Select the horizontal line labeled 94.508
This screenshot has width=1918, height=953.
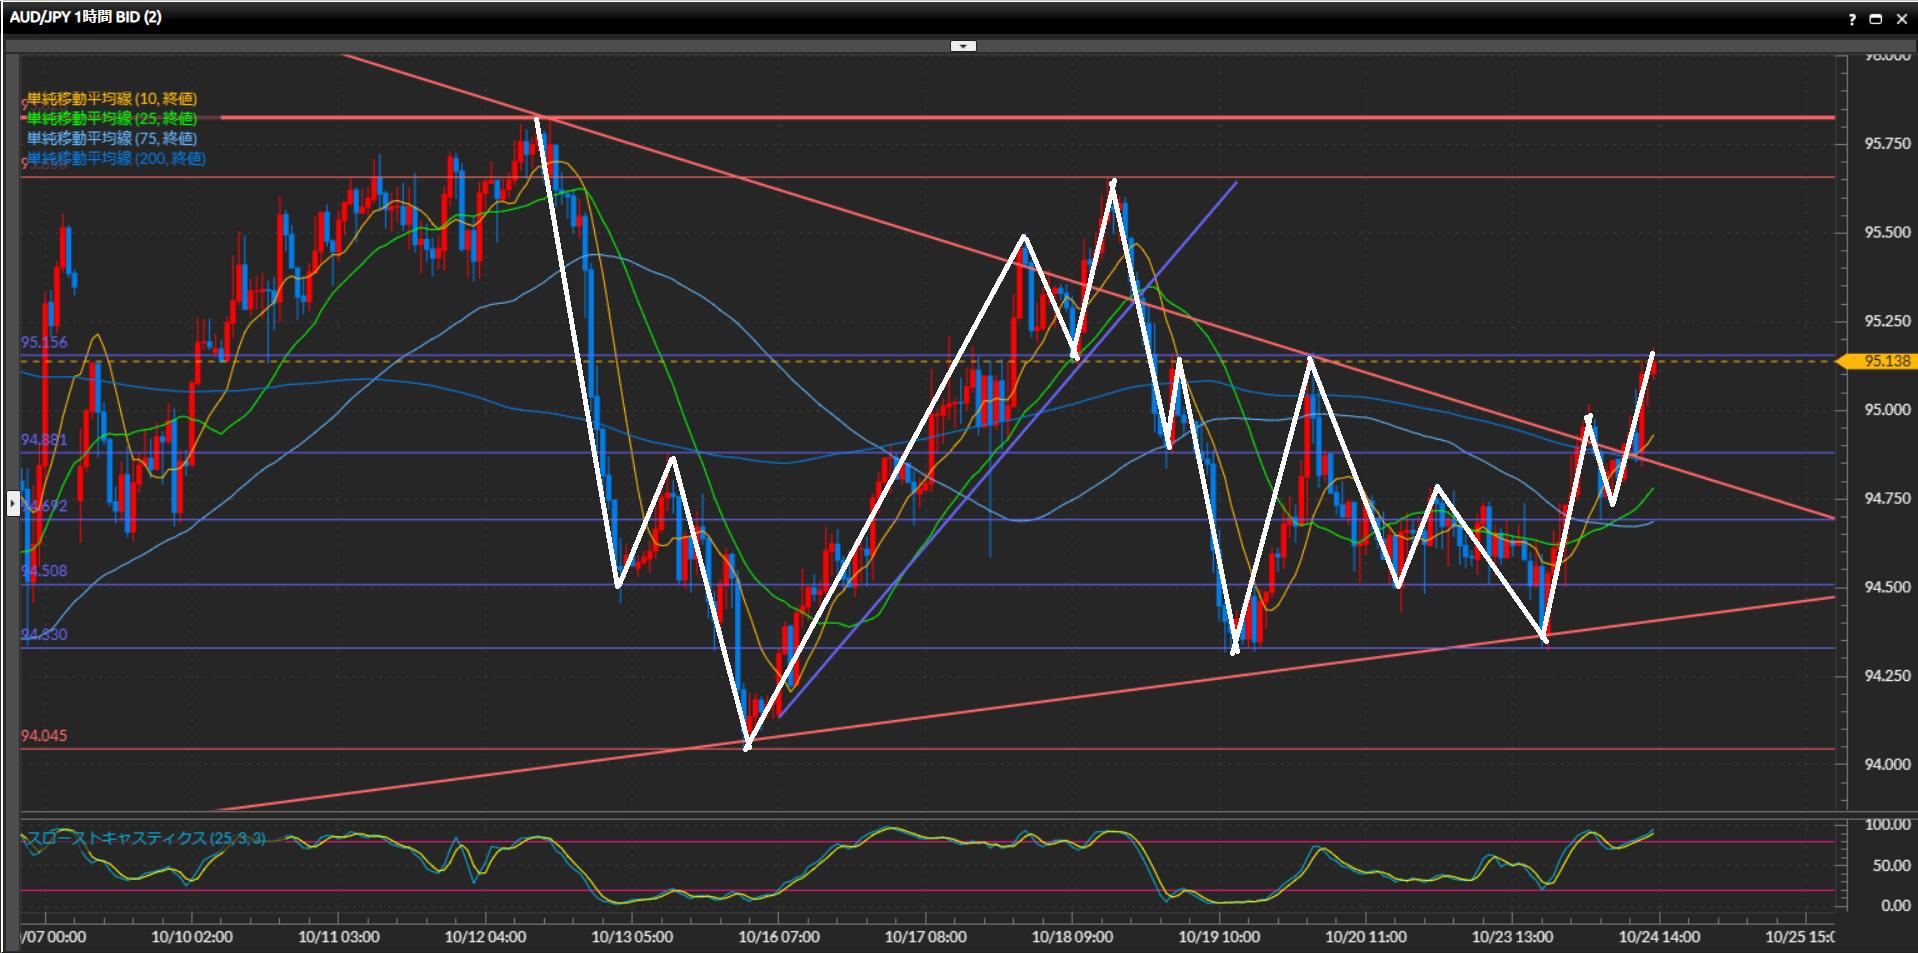pyautogui.click(x=44, y=571)
